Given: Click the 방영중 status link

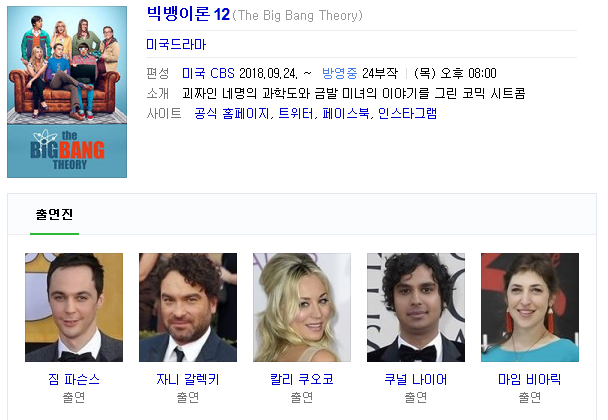Looking at the screenshot, I should (x=339, y=73).
